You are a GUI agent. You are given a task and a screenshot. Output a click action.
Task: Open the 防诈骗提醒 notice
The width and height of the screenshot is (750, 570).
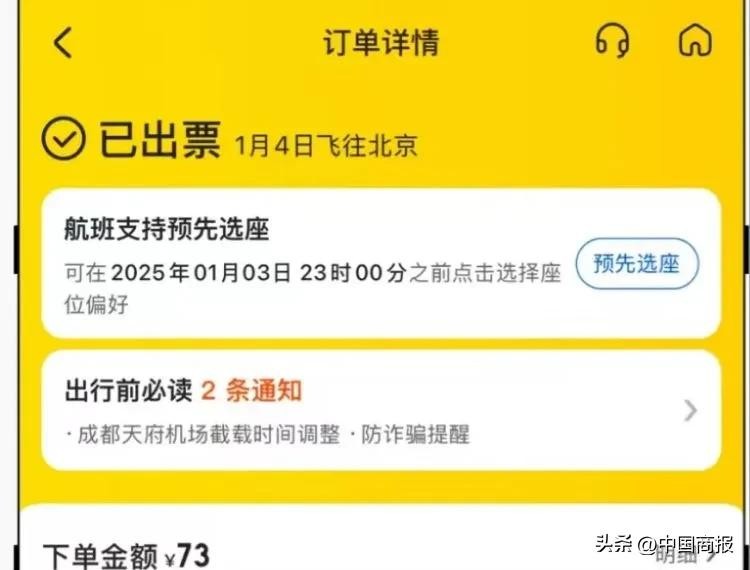pos(416,435)
